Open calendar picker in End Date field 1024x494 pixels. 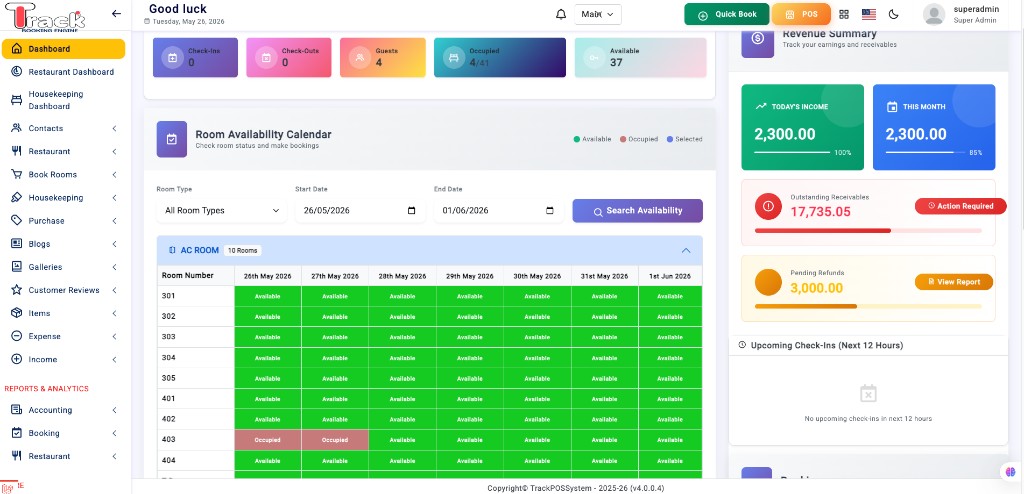click(550, 210)
